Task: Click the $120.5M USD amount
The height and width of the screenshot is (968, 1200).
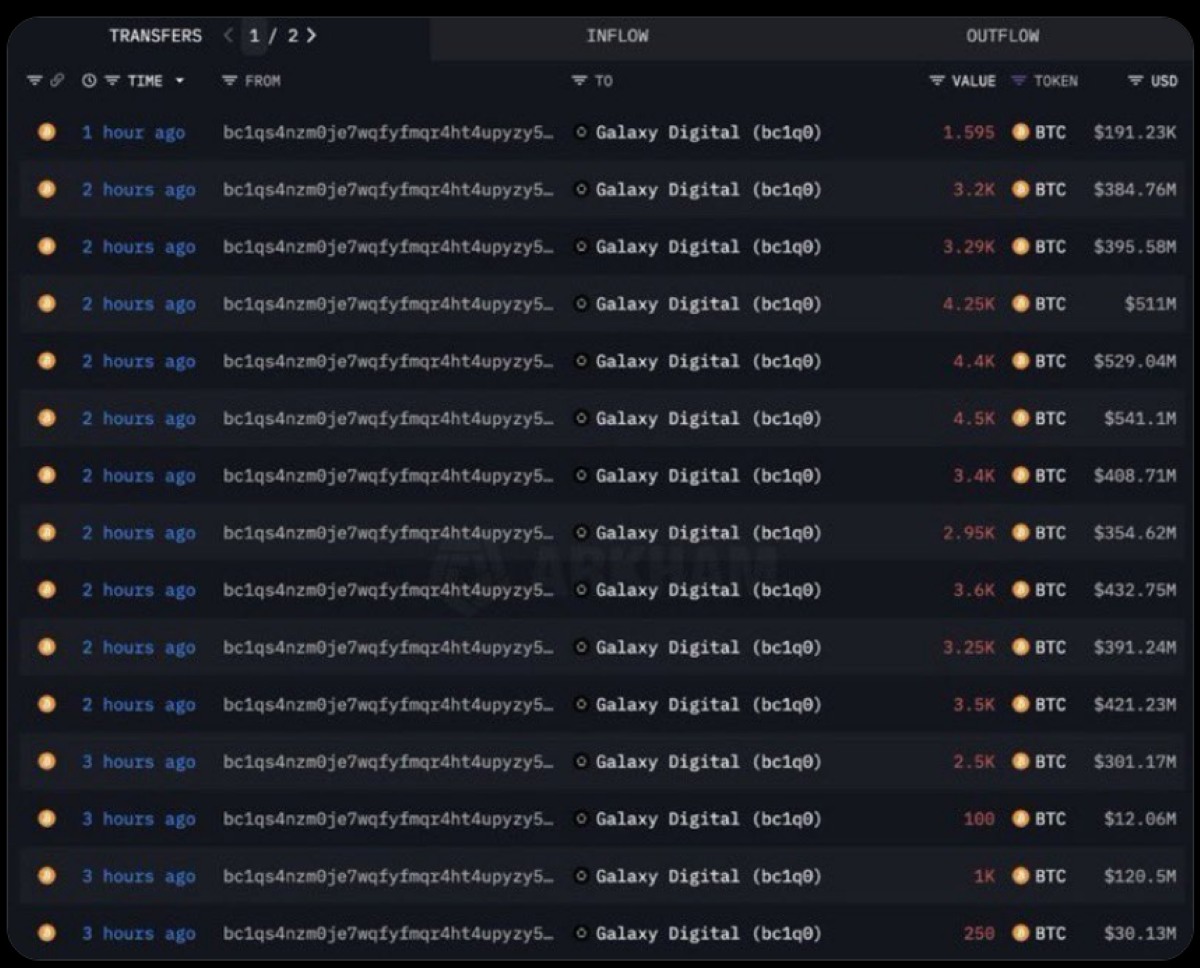Action: tap(1140, 876)
